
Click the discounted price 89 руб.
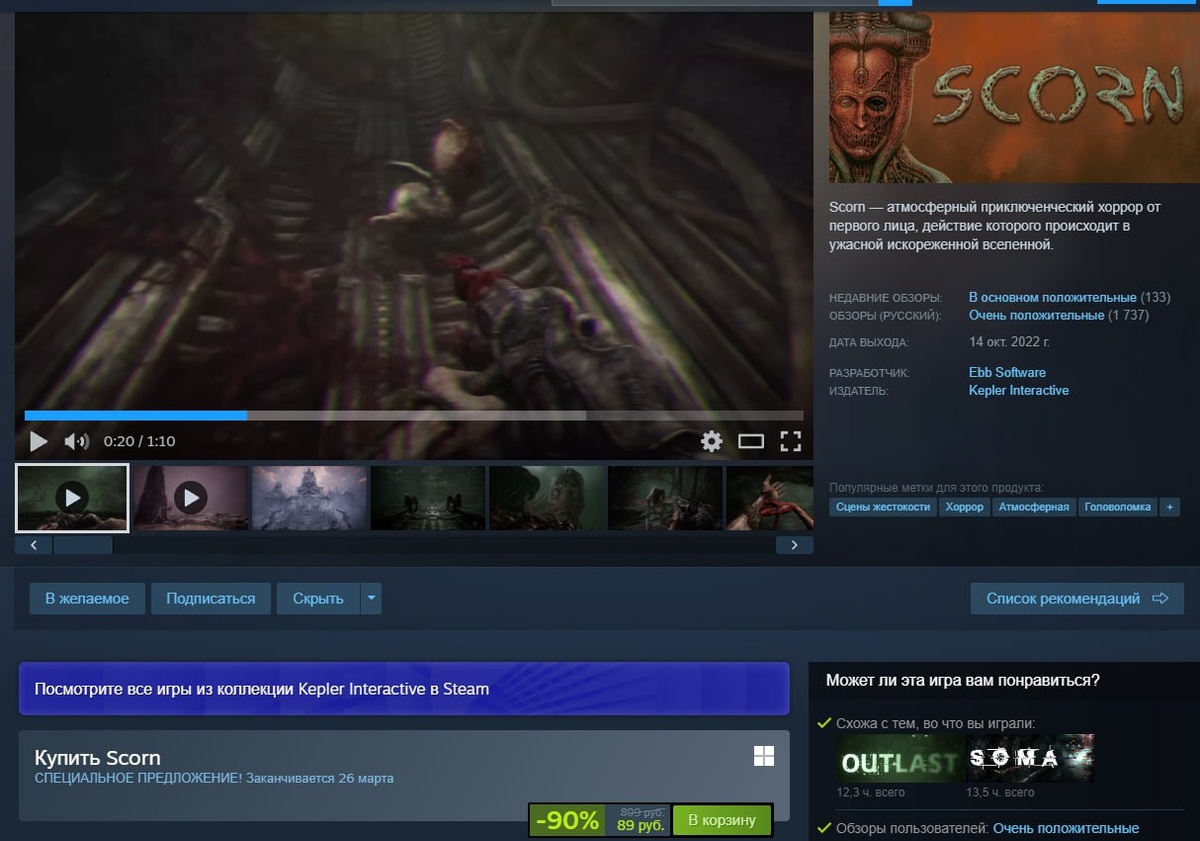tap(641, 827)
